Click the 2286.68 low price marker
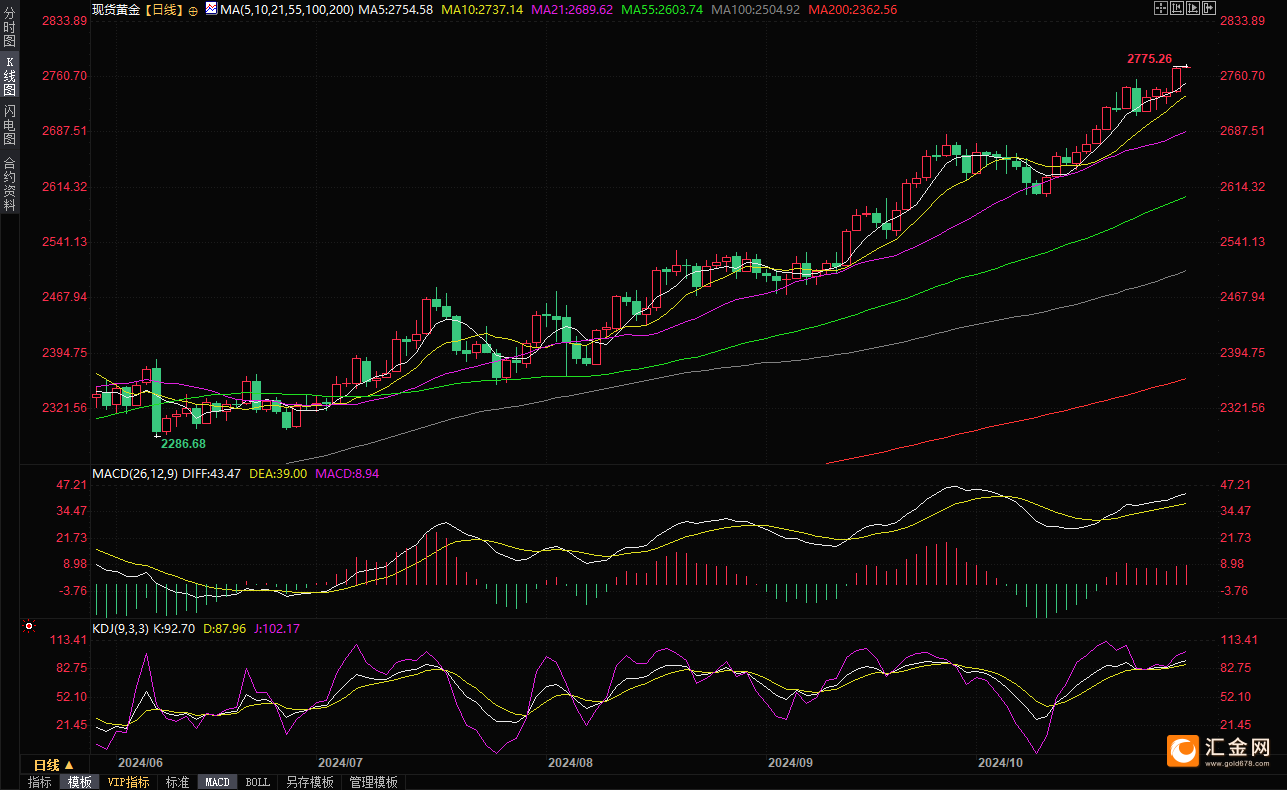This screenshot has width=1287, height=790. point(184,443)
